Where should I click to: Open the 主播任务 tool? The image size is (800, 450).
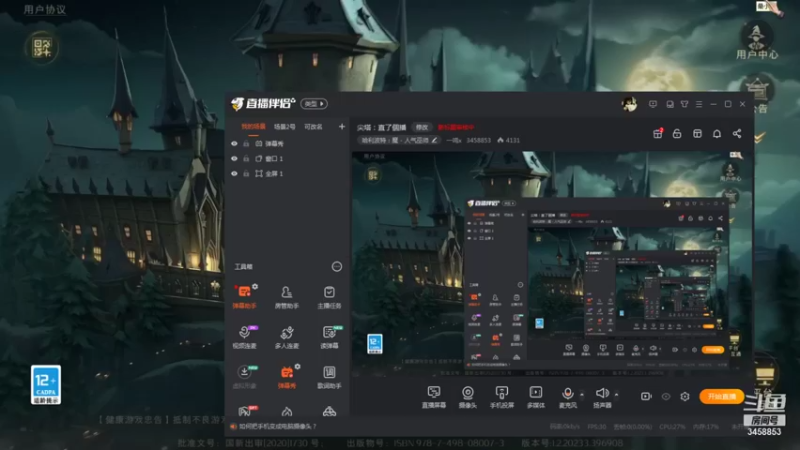[x=329, y=296]
